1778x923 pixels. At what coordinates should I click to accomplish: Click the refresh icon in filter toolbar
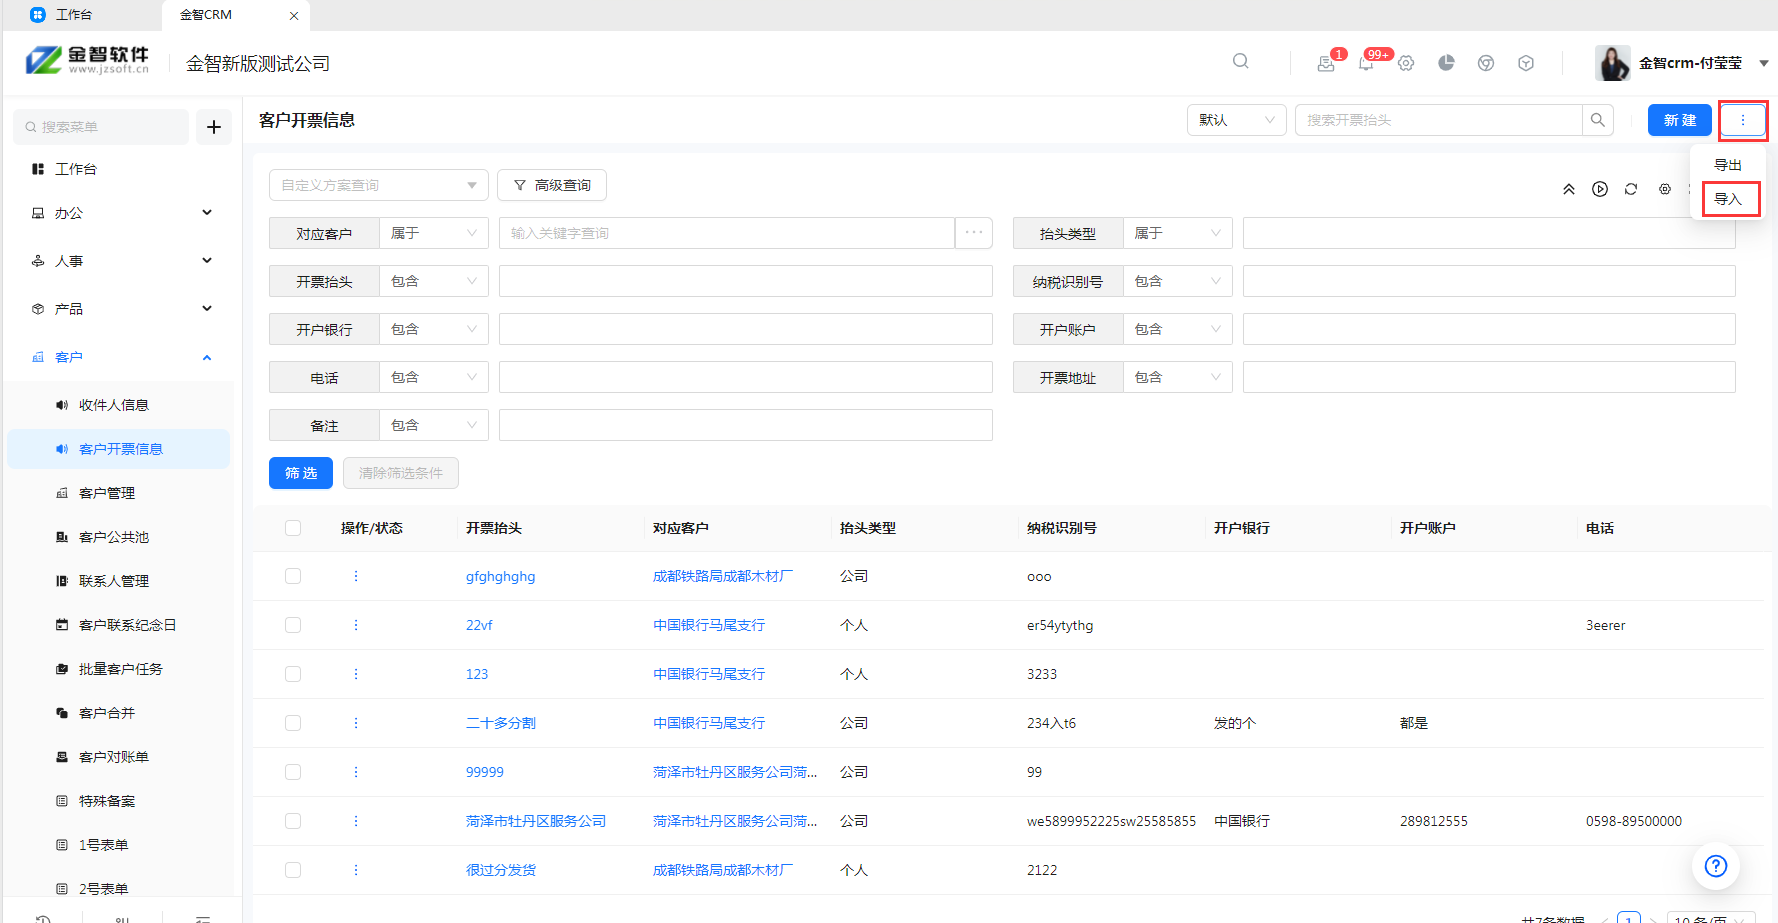1631,189
